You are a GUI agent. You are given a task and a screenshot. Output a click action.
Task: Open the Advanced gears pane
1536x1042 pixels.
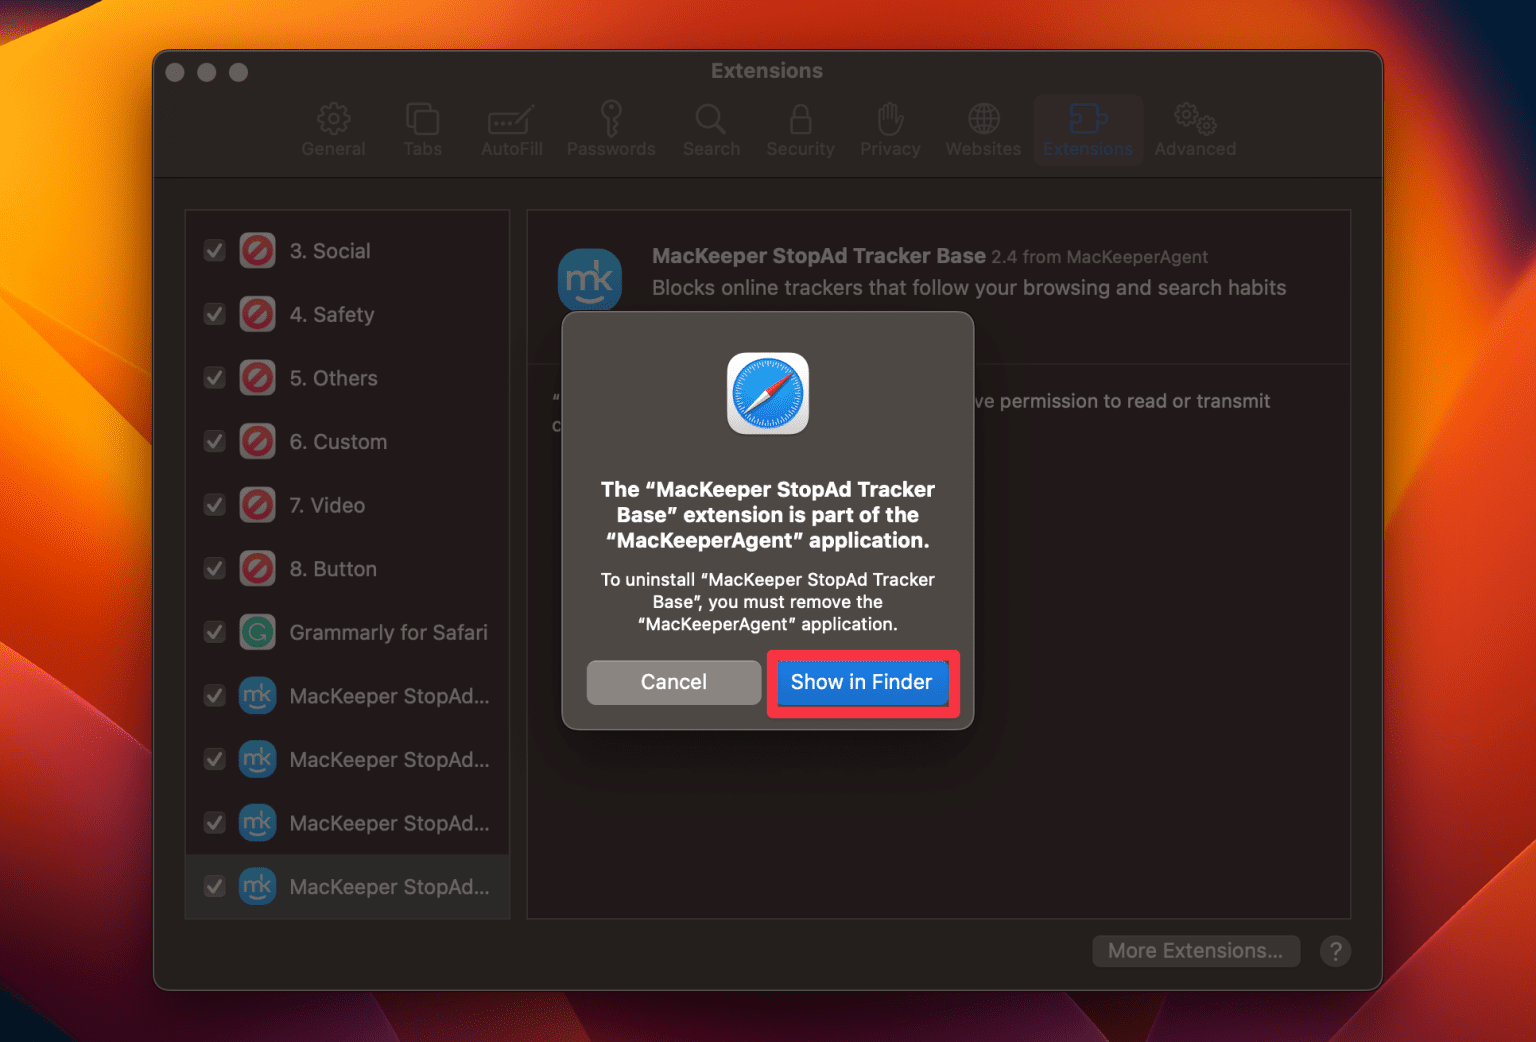pyautogui.click(x=1195, y=120)
